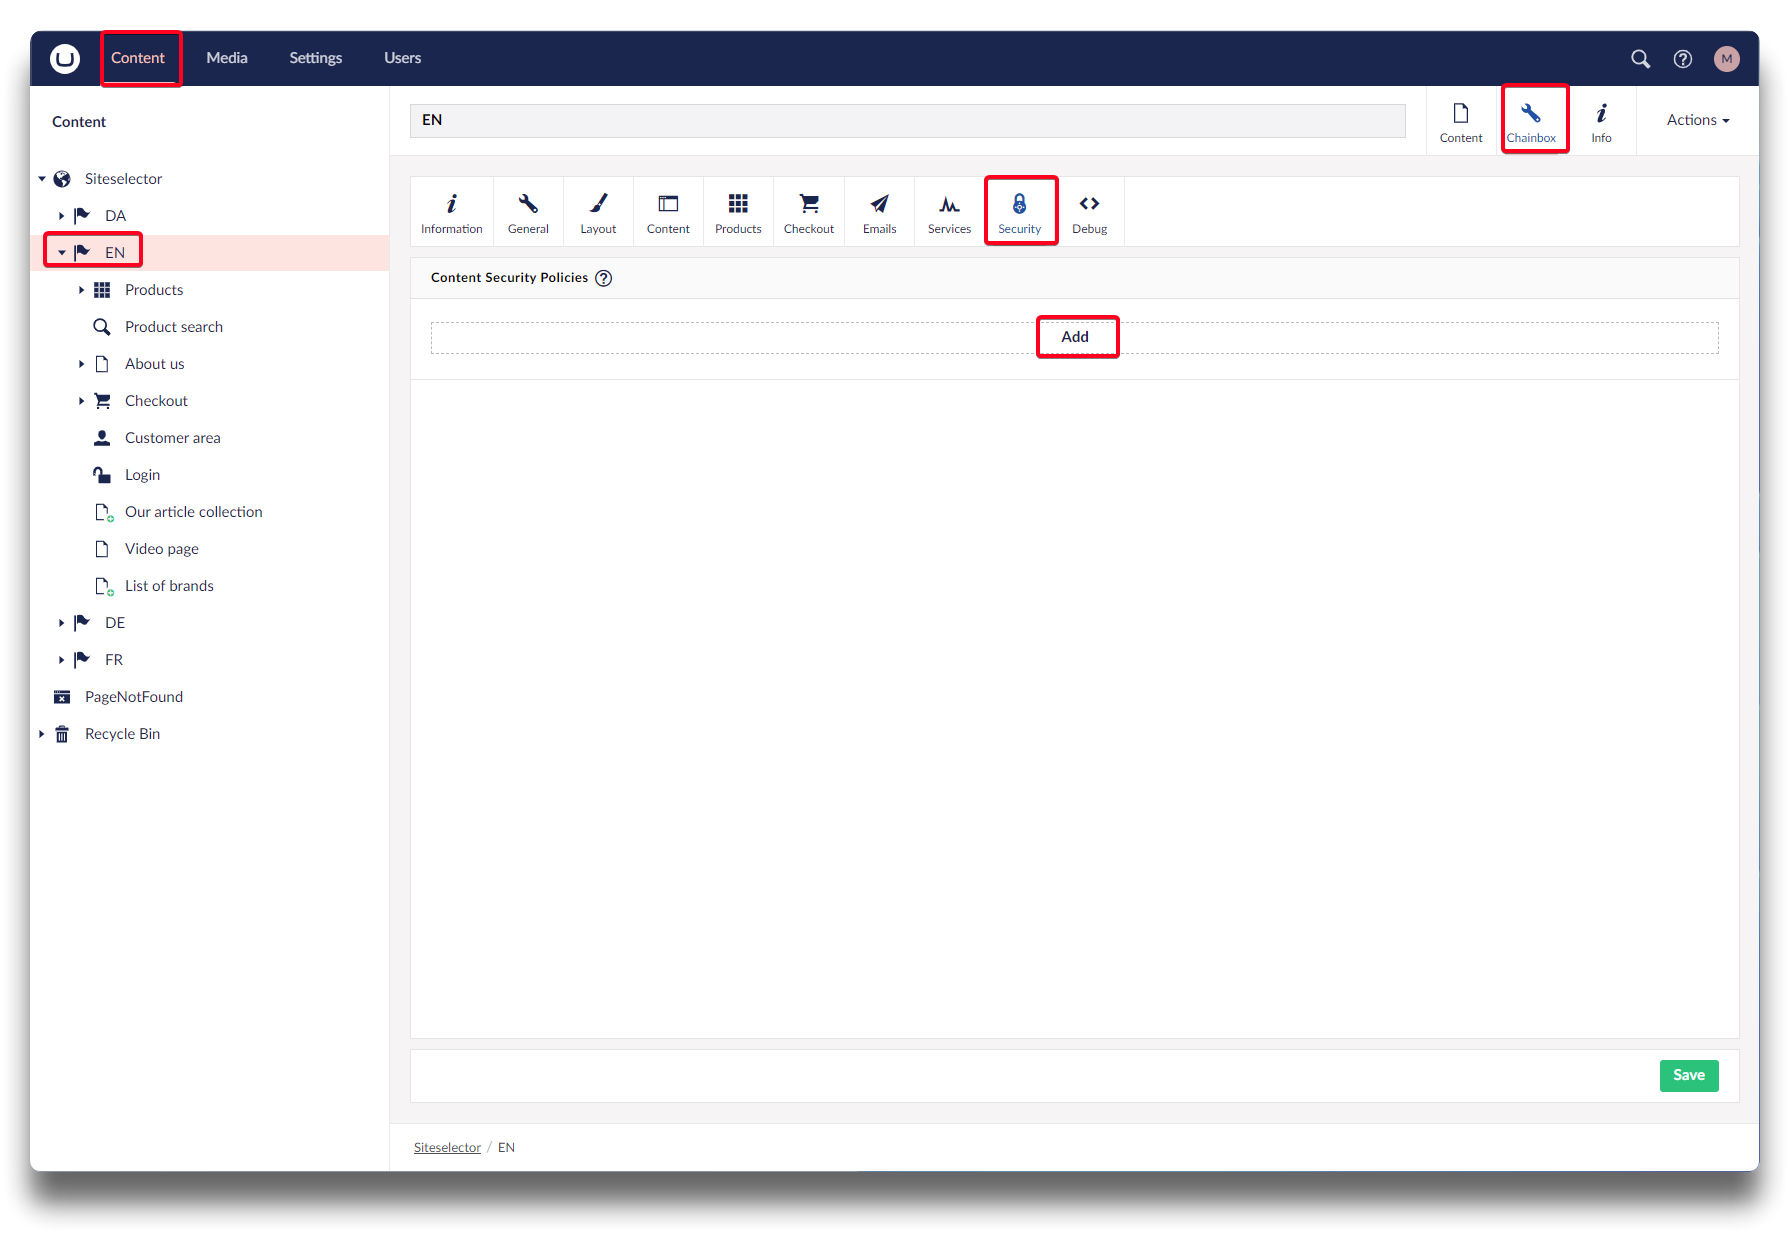The height and width of the screenshot is (1234, 1790).
Task: Open the user avatar menu
Action: point(1726,59)
